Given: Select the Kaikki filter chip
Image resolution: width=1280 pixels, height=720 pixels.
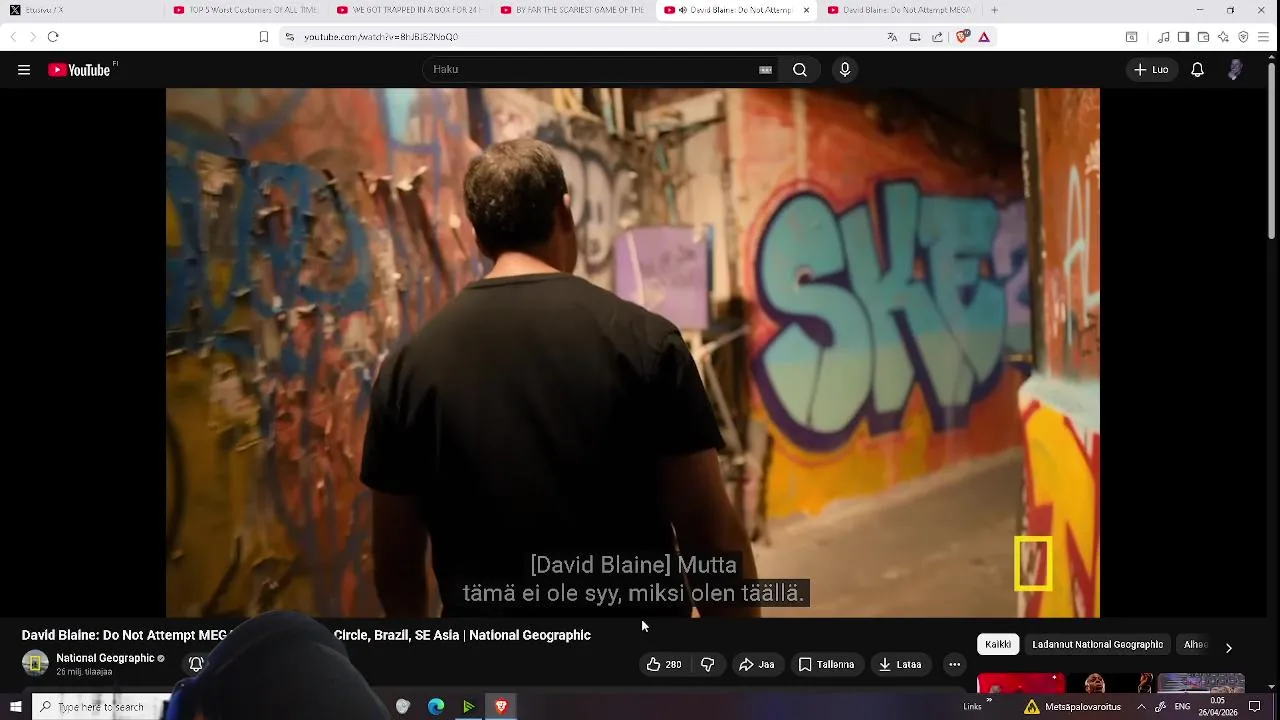Looking at the screenshot, I should [998, 644].
